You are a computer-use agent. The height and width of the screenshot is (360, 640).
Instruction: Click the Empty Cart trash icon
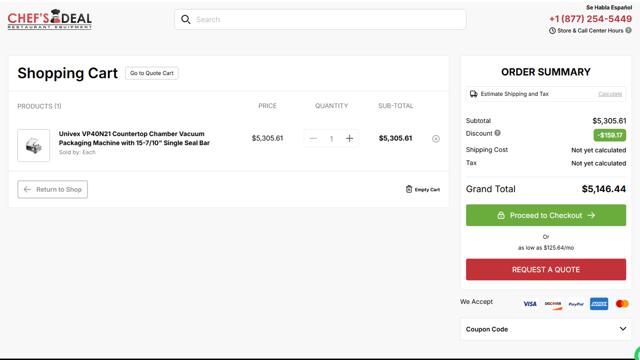pos(409,189)
